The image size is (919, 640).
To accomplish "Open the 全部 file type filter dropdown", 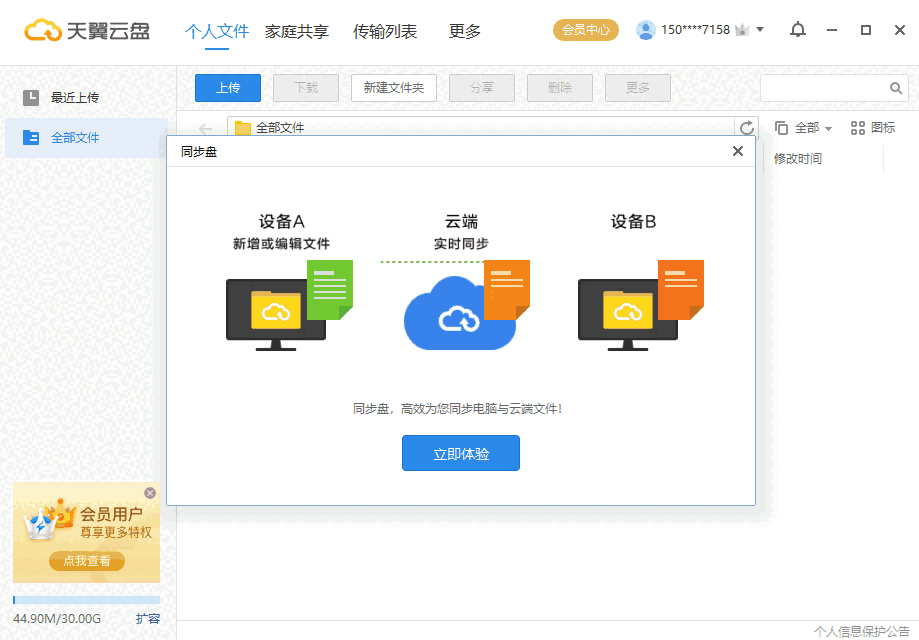I will pos(809,127).
